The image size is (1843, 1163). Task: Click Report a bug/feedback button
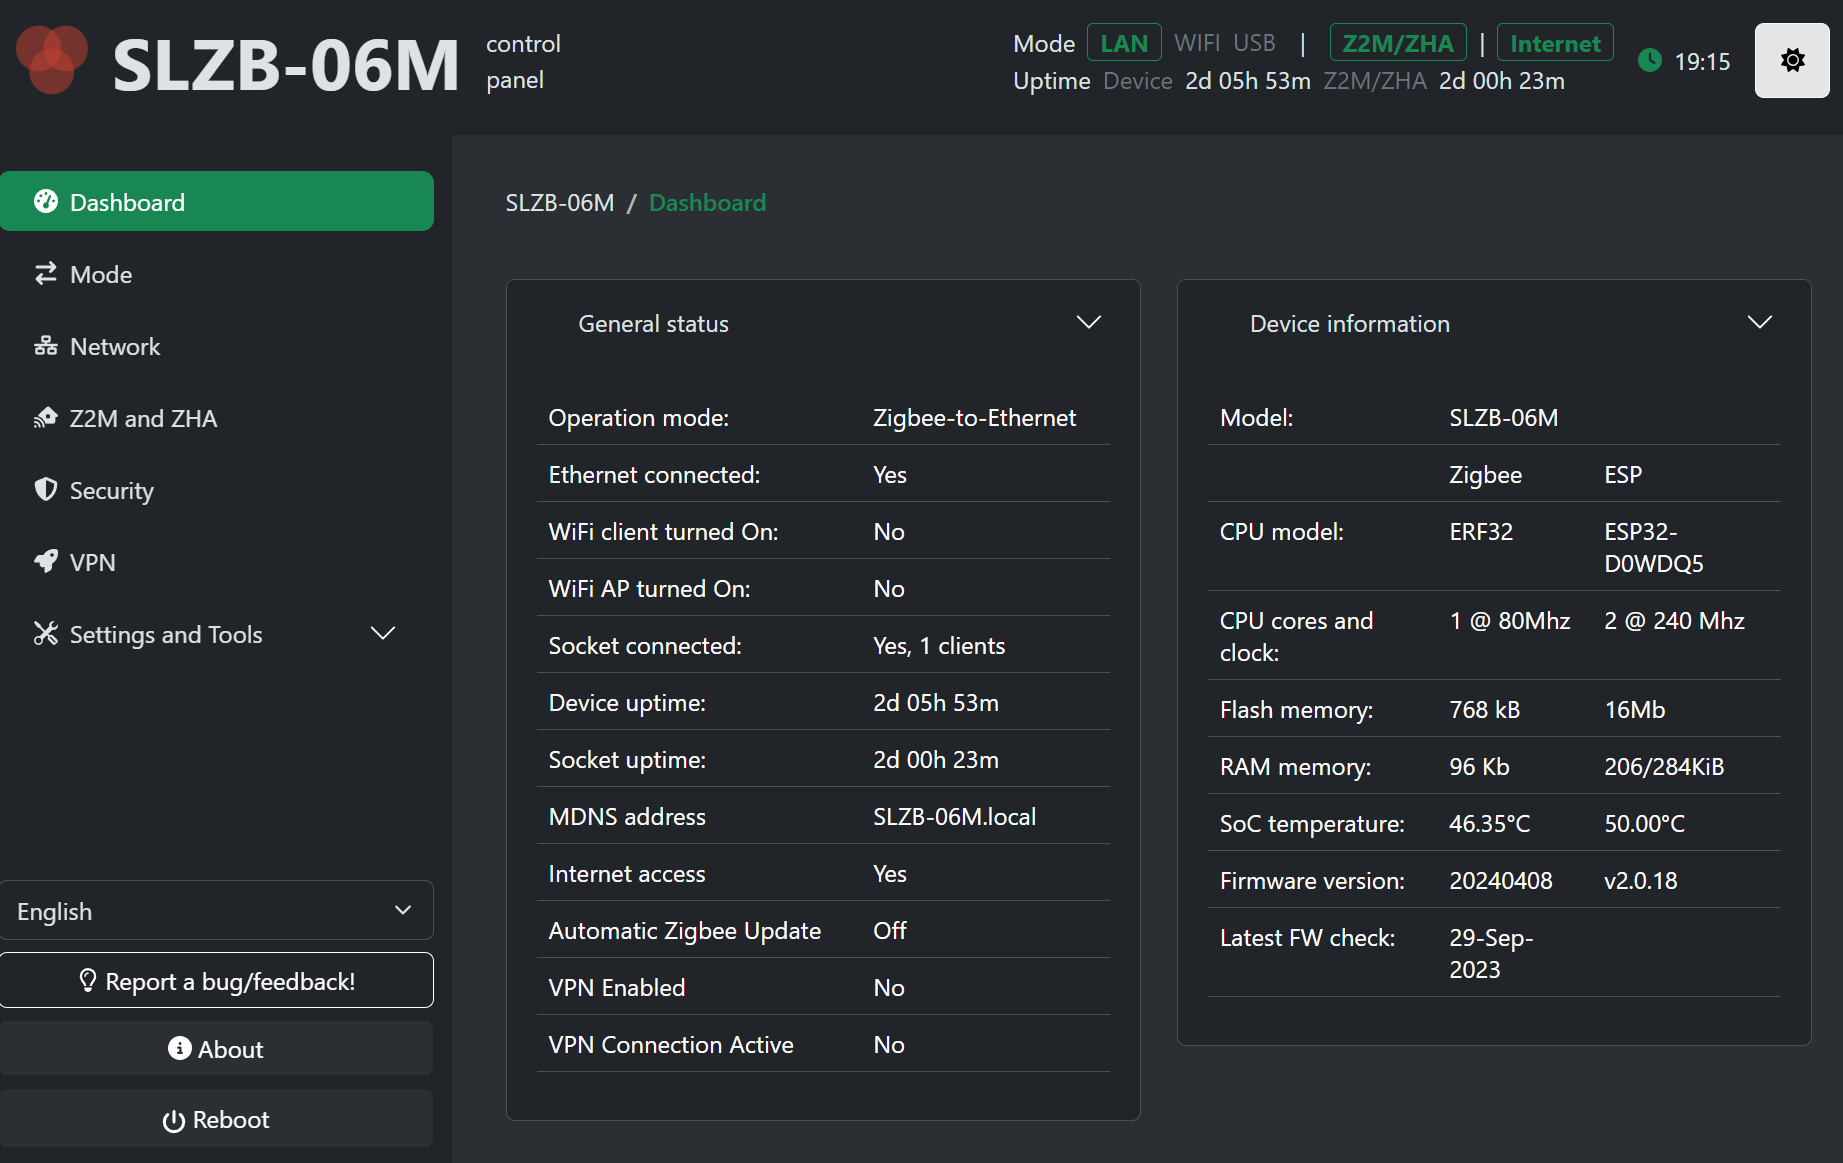point(216,981)
